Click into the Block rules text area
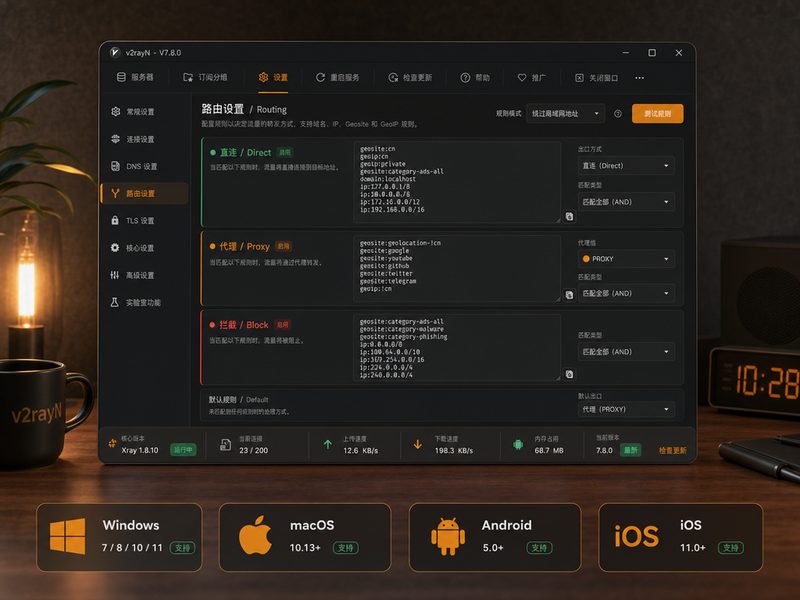 (x=457, y=347)
